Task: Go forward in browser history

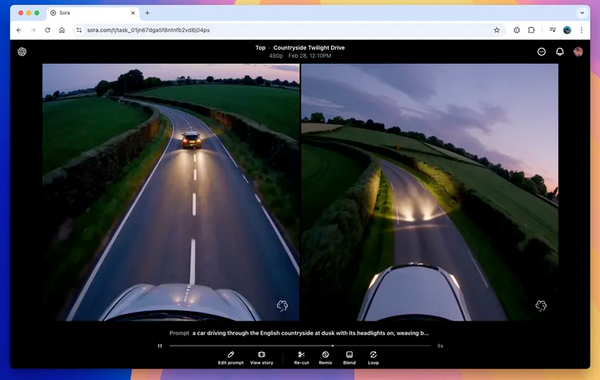Action: 33,30
